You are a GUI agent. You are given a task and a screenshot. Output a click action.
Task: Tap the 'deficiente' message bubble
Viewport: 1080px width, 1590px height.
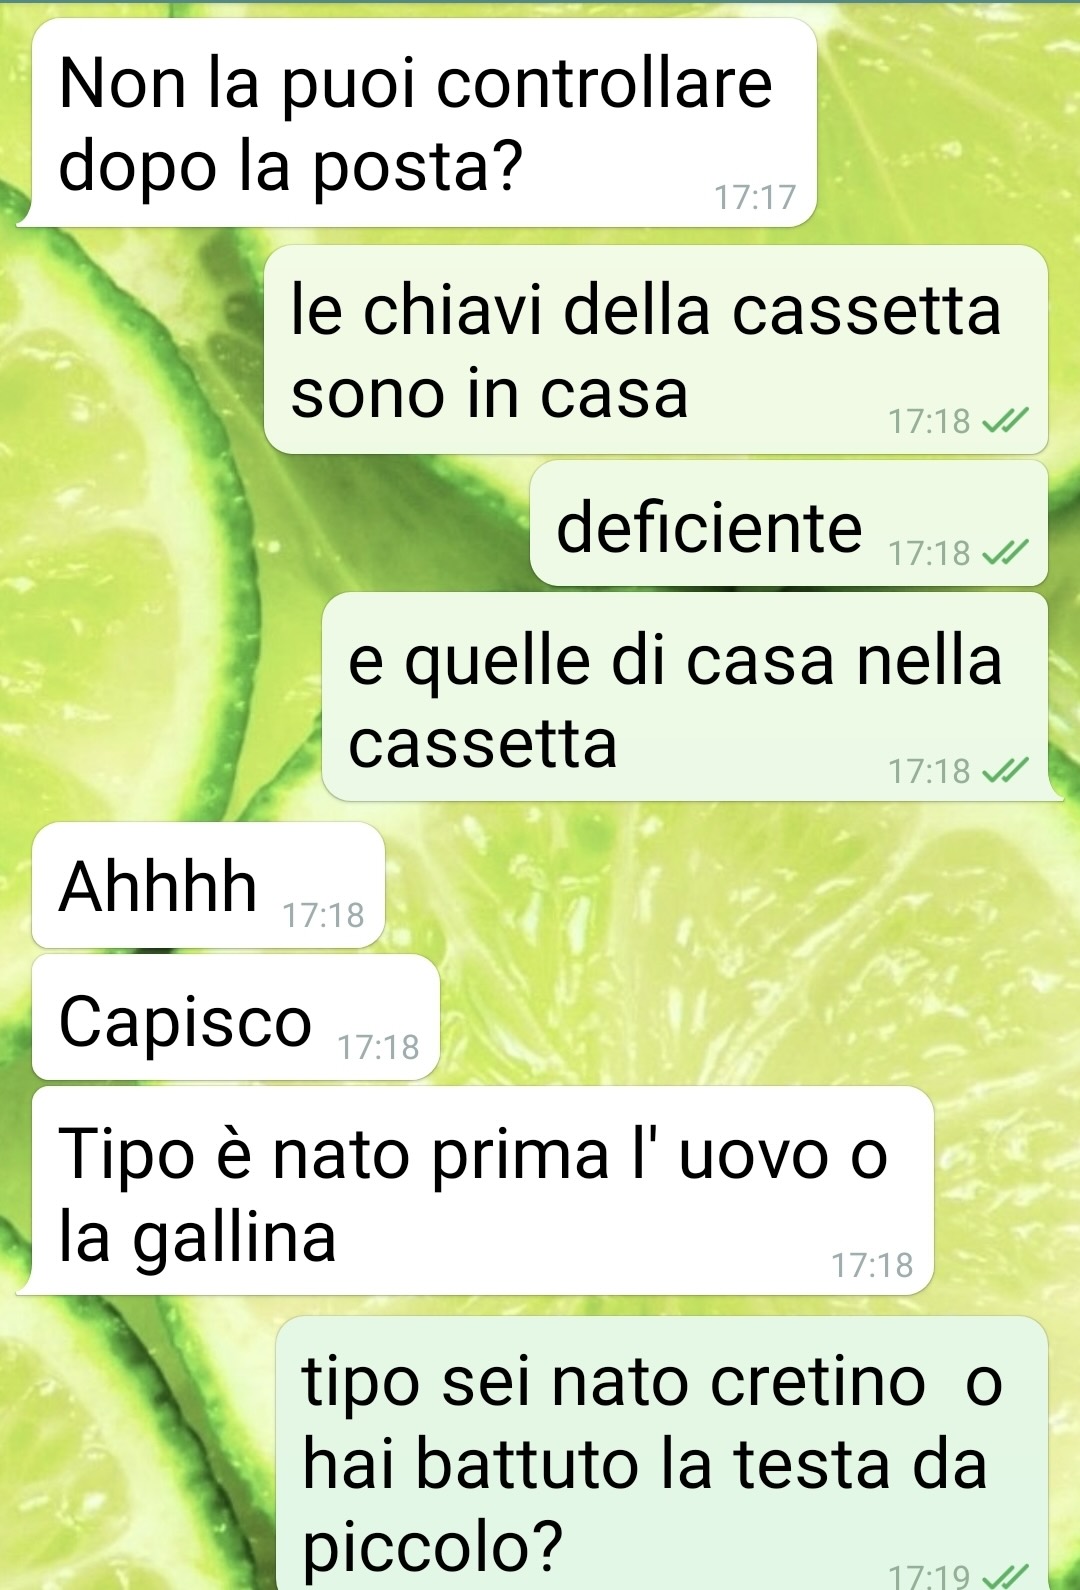tap(789, 523)
